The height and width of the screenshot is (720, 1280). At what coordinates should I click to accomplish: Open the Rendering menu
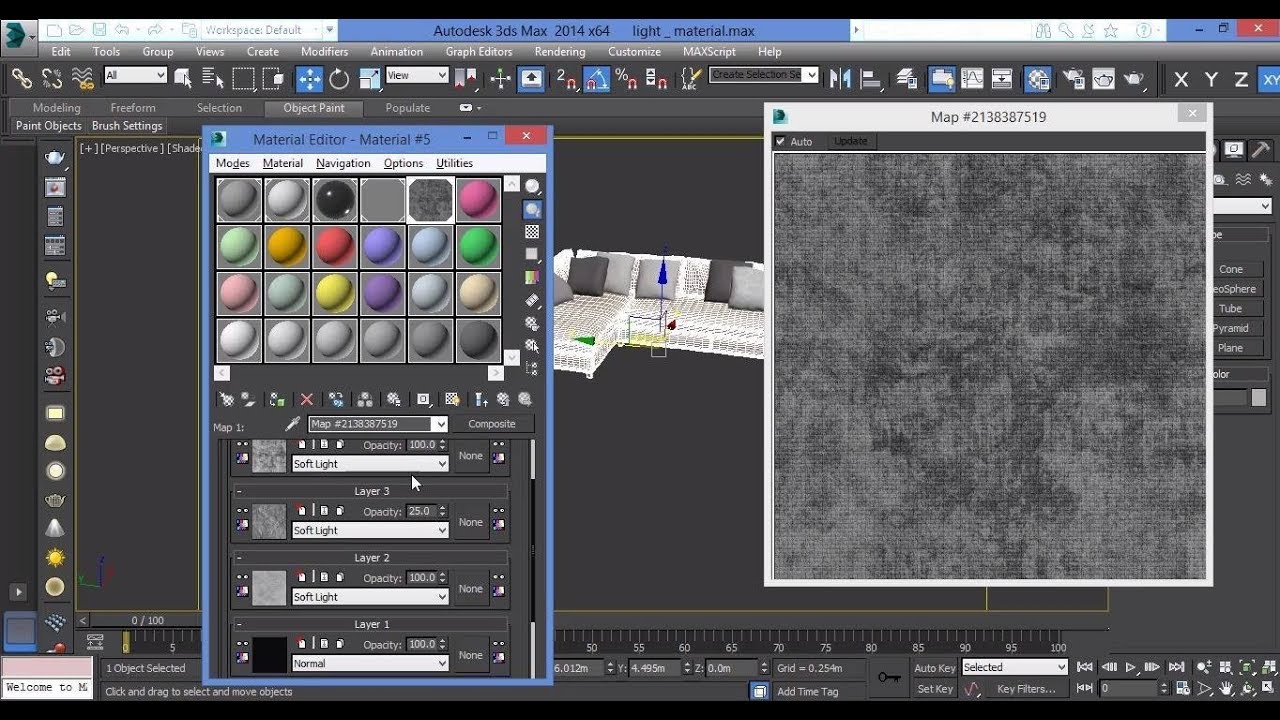[x=560, y=51]
